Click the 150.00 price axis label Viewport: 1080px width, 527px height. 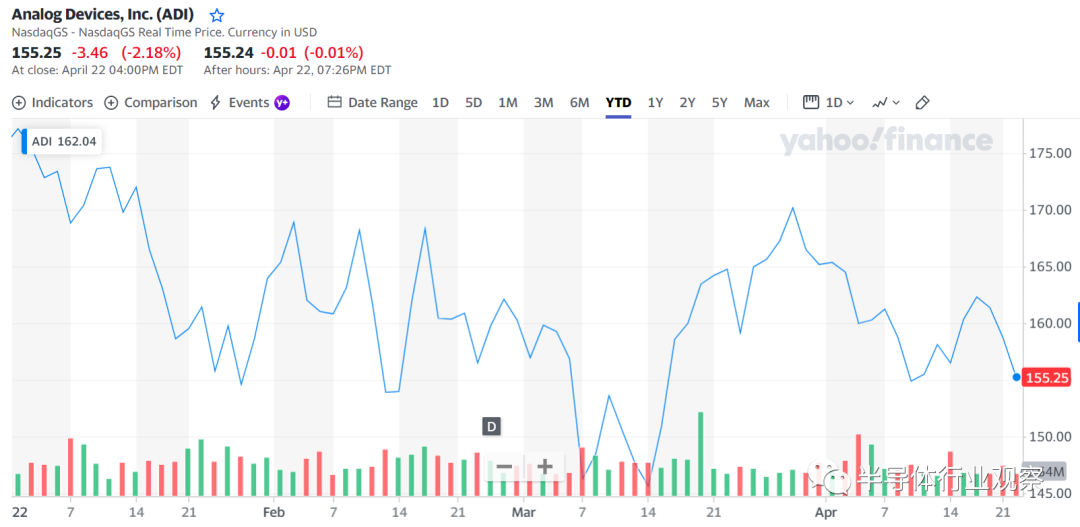point(1048,437)
